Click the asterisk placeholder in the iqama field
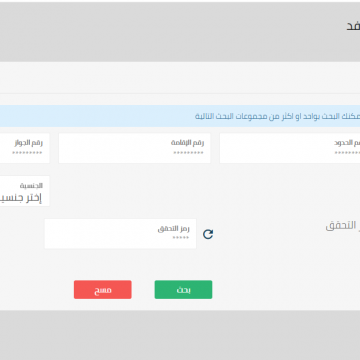 point(188,153)
